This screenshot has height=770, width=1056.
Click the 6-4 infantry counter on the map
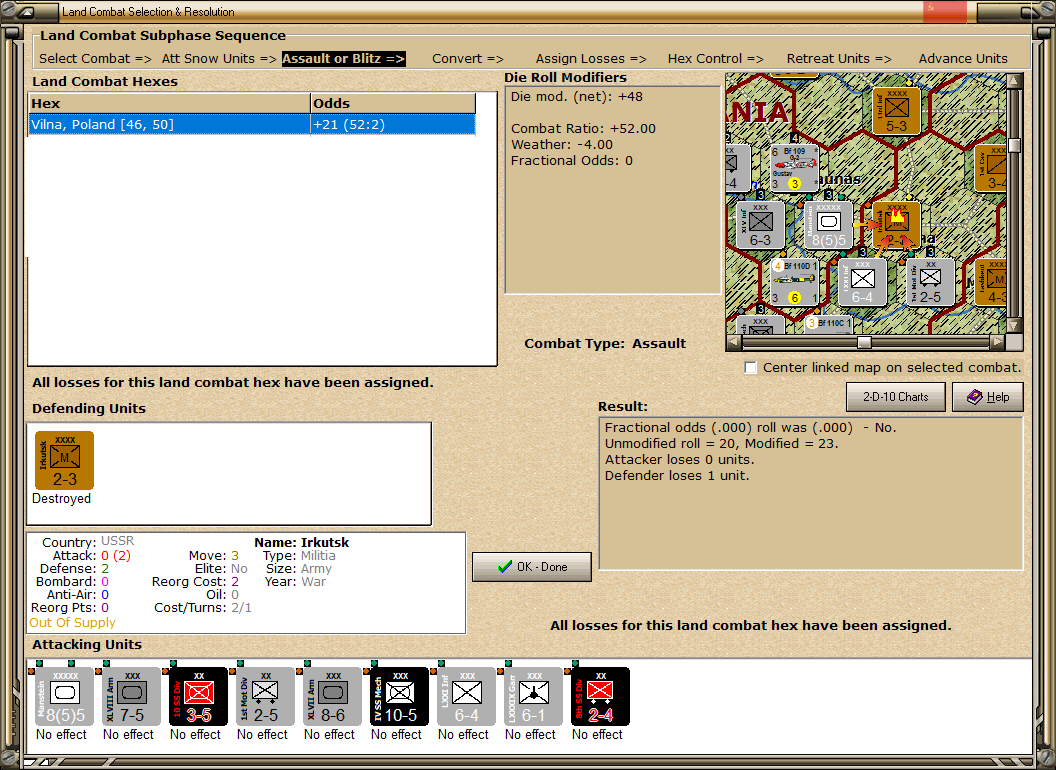(x=863, y=282)
